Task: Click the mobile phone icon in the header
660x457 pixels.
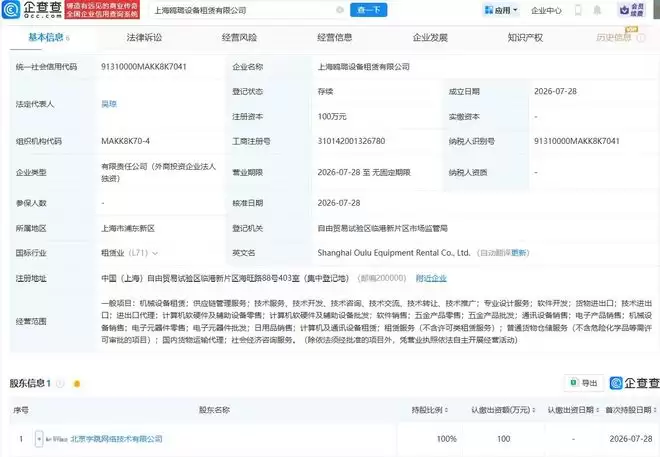Action: (578, 10)
